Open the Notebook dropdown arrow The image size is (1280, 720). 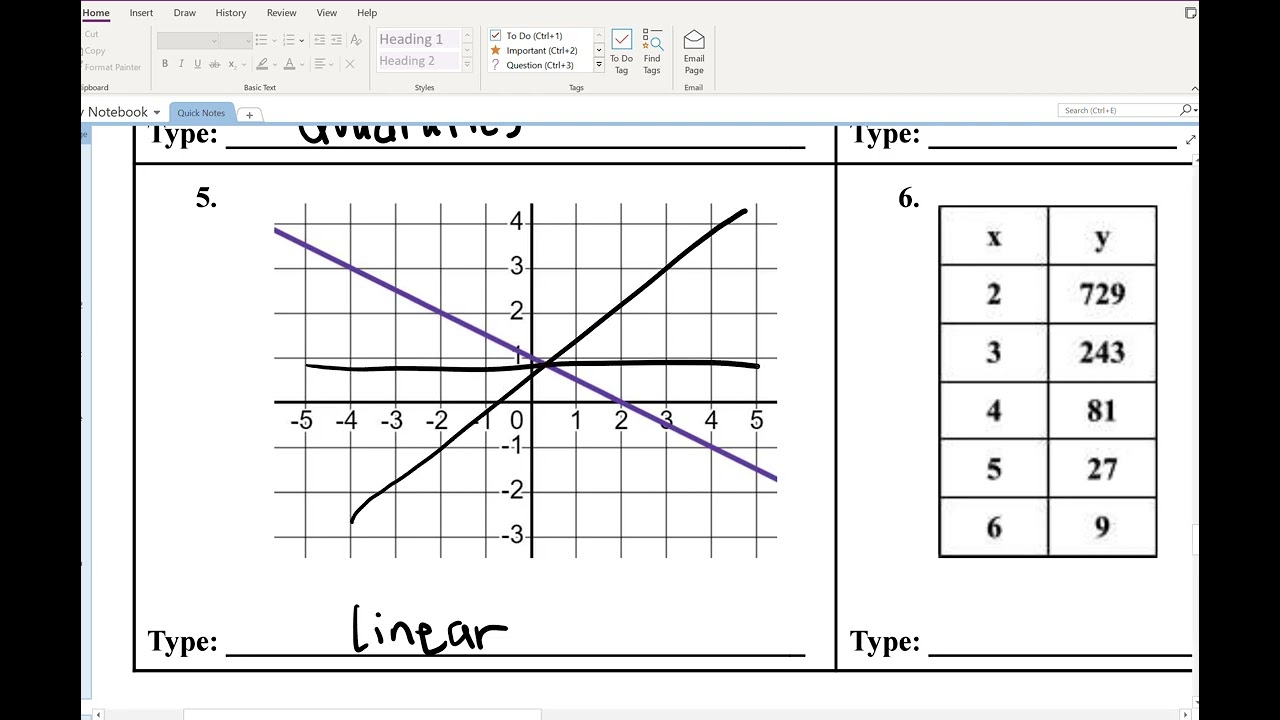(x=157, y=113)
